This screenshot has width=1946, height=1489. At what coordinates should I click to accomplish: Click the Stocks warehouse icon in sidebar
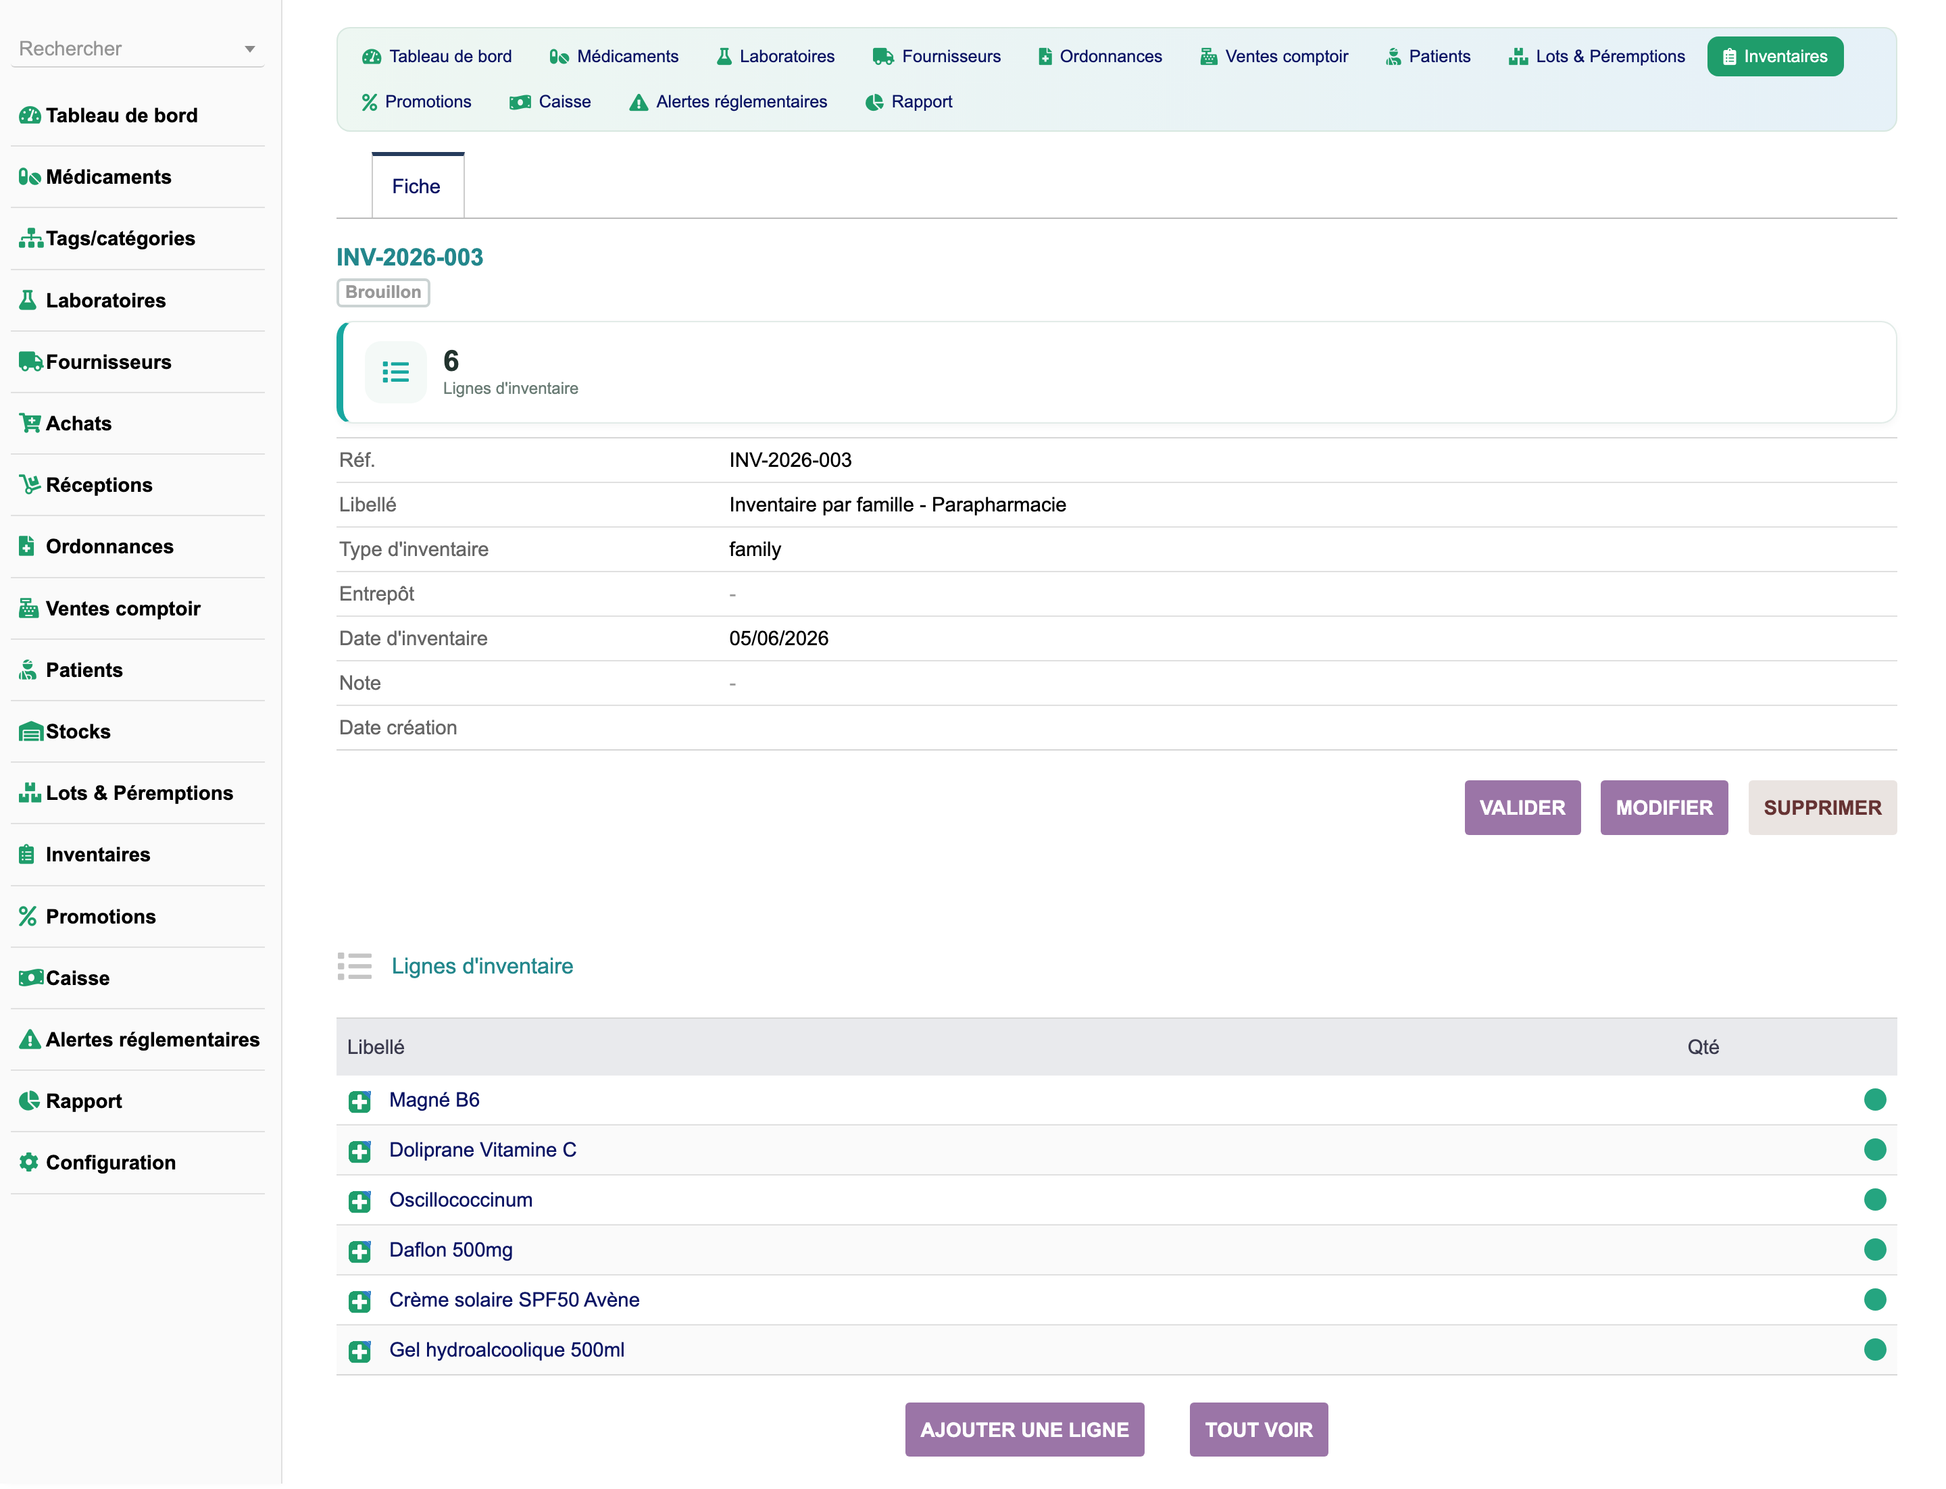[31, 731]
